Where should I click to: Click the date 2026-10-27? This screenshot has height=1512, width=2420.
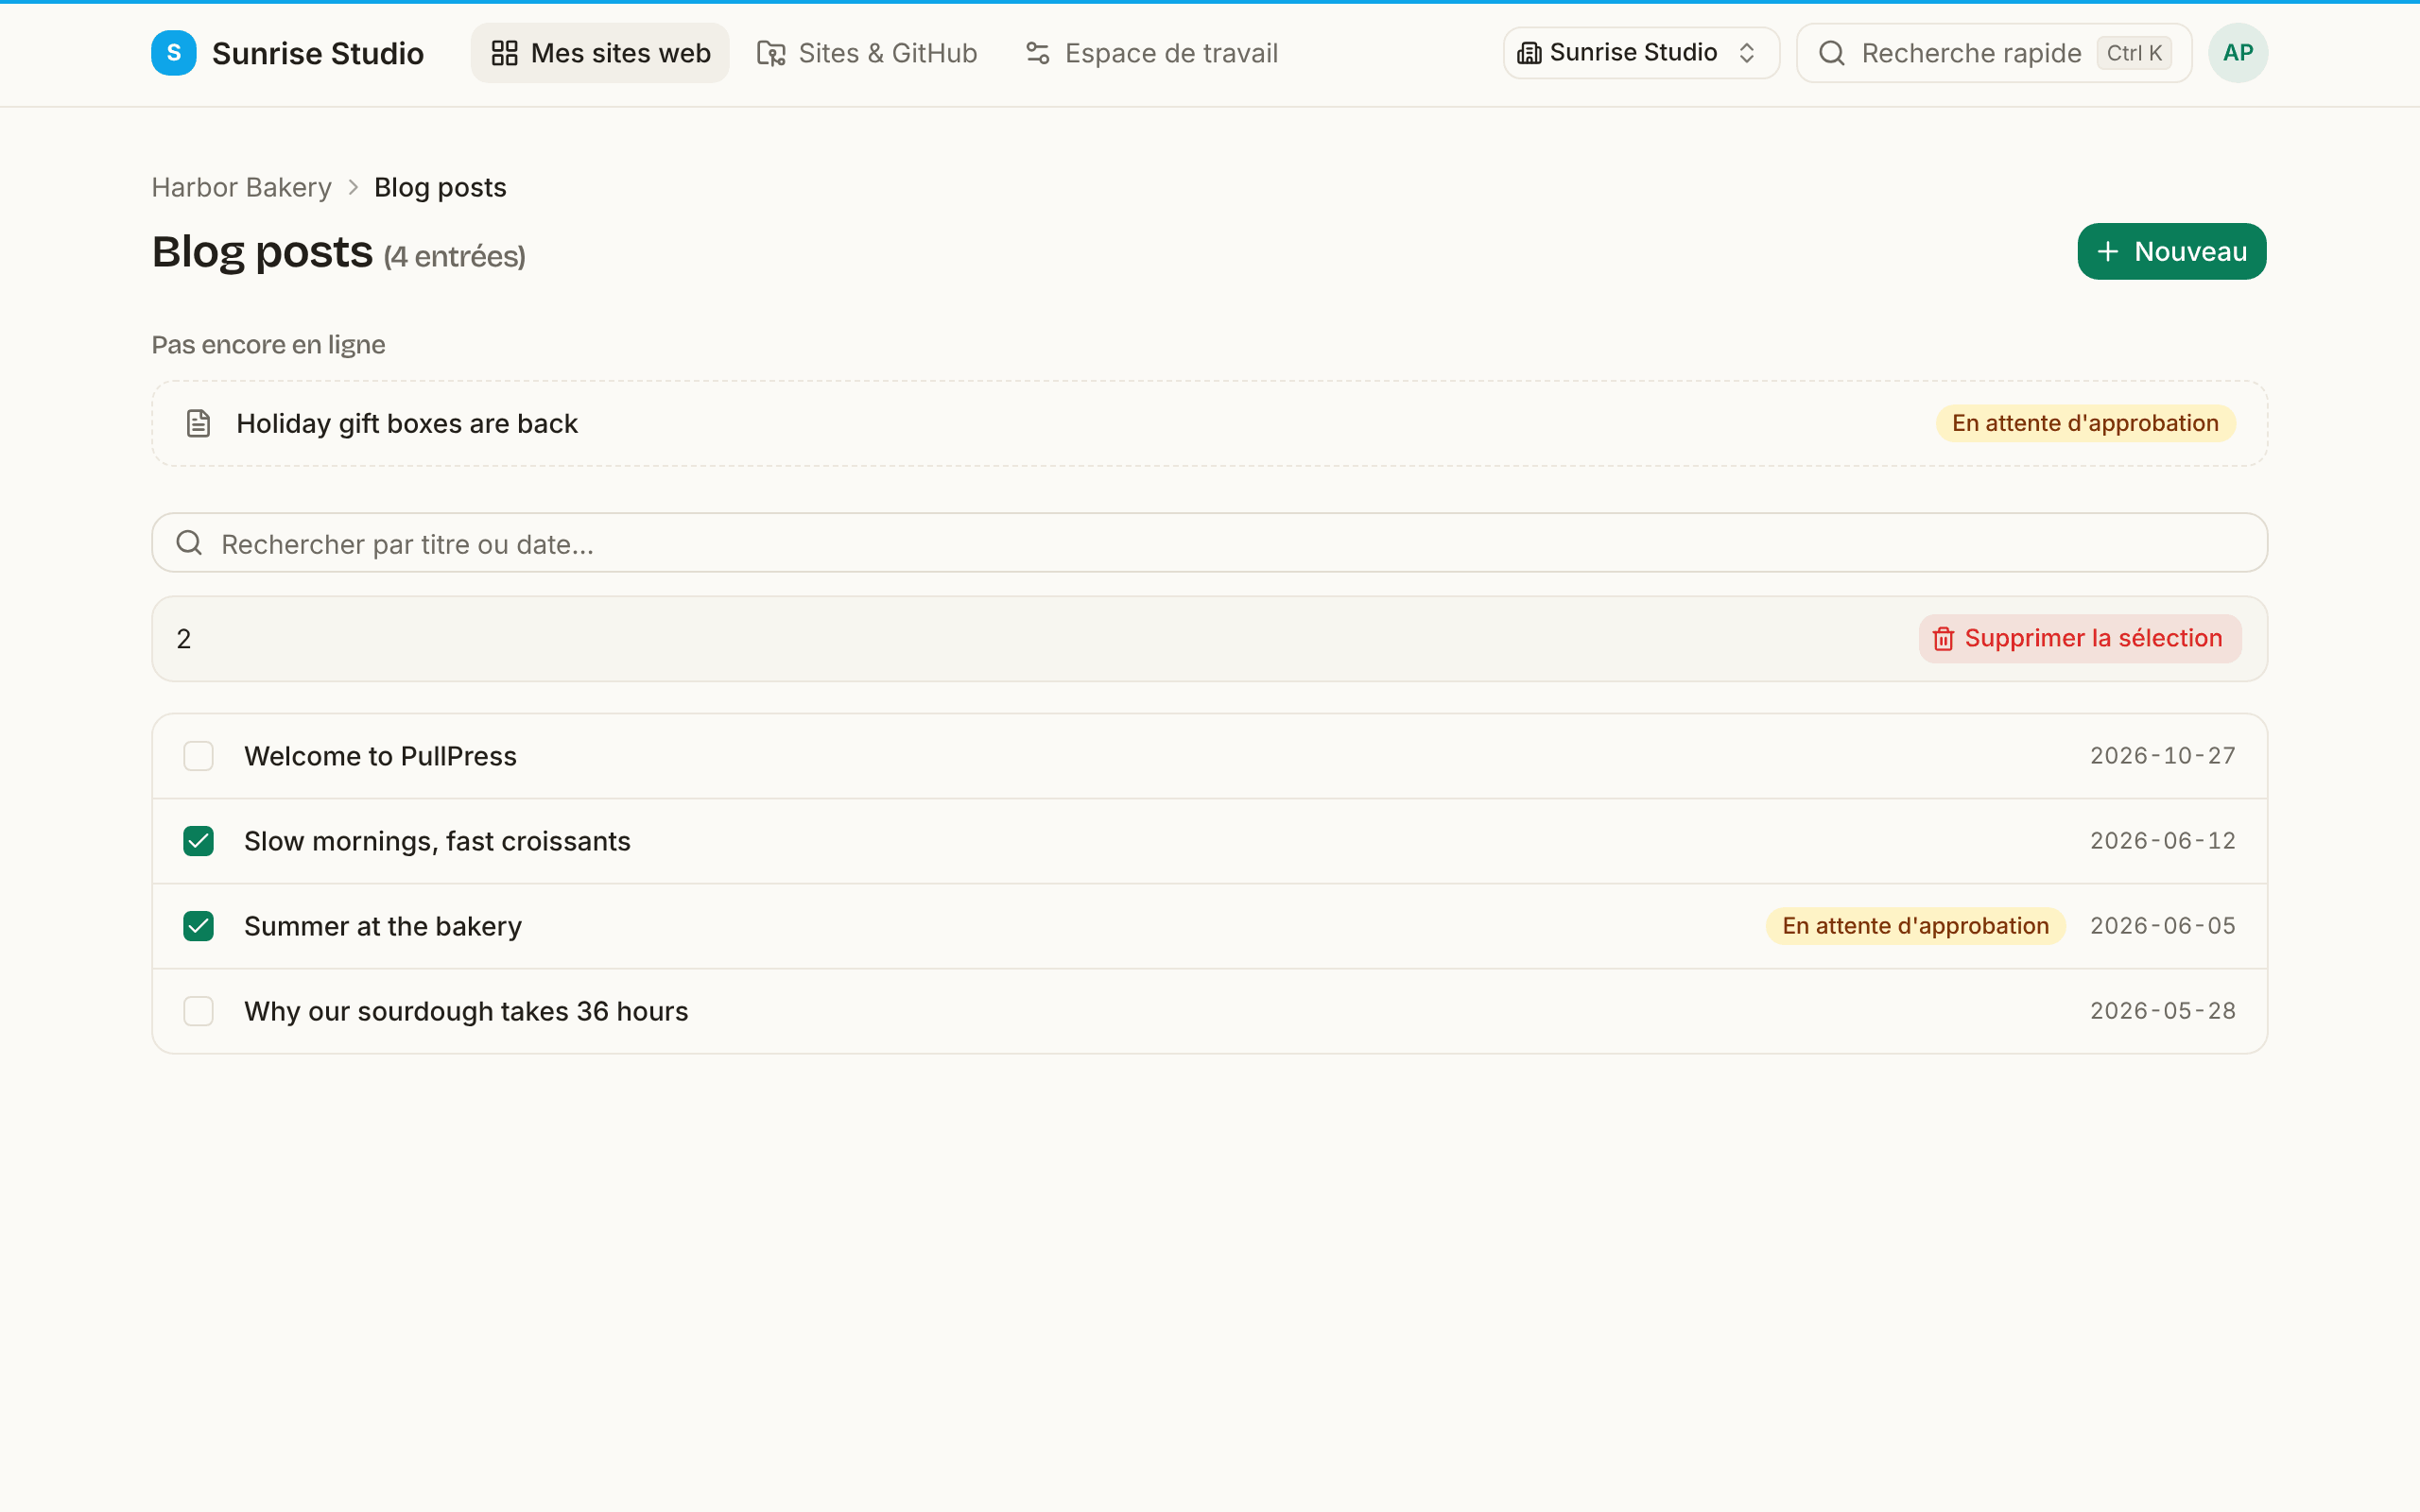click(x=2163, y=756)
